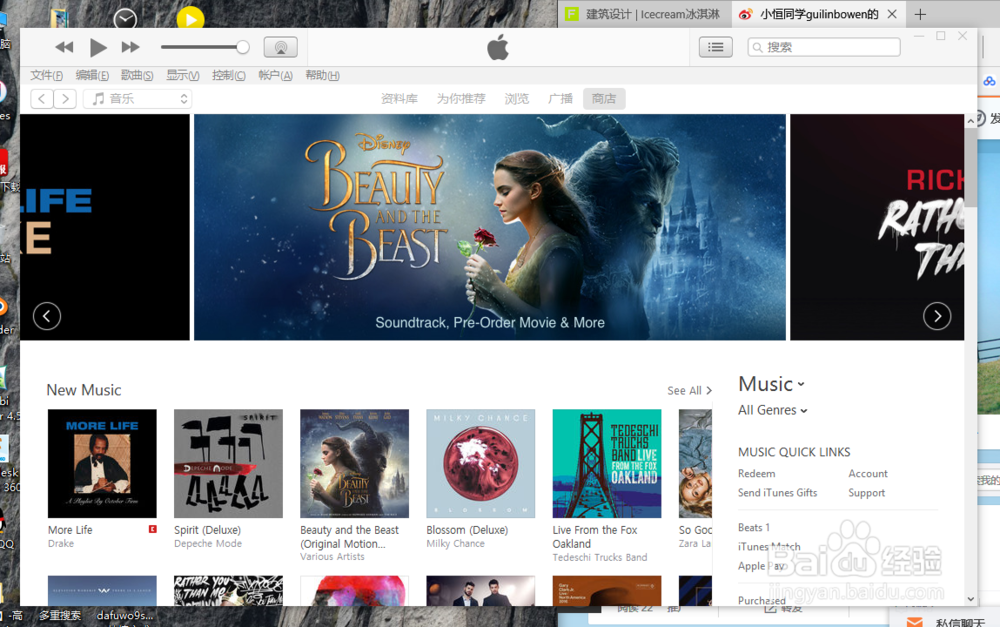
Task: Advance the banner carousel with right arrow
Action: (x=937, y=316)
